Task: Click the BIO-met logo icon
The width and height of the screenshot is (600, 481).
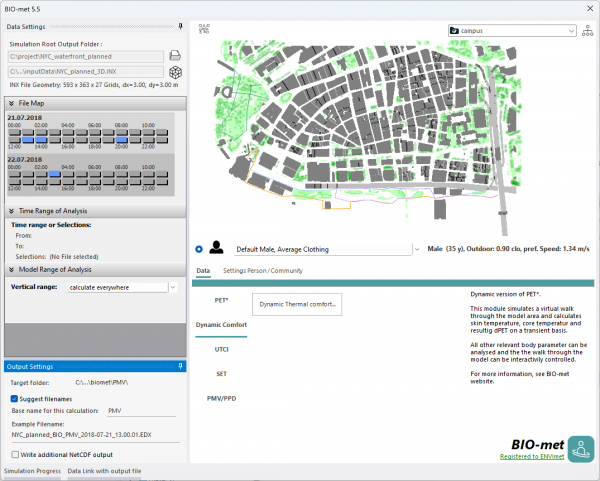Action: pos(581,448)
